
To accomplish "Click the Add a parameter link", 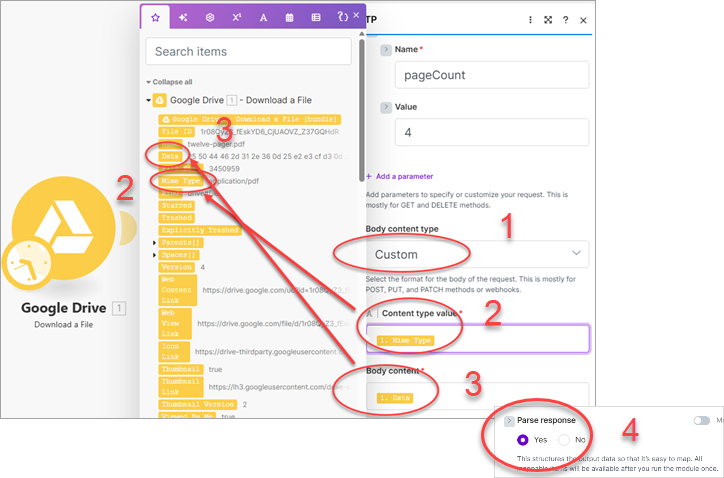I will click(403, 176).
